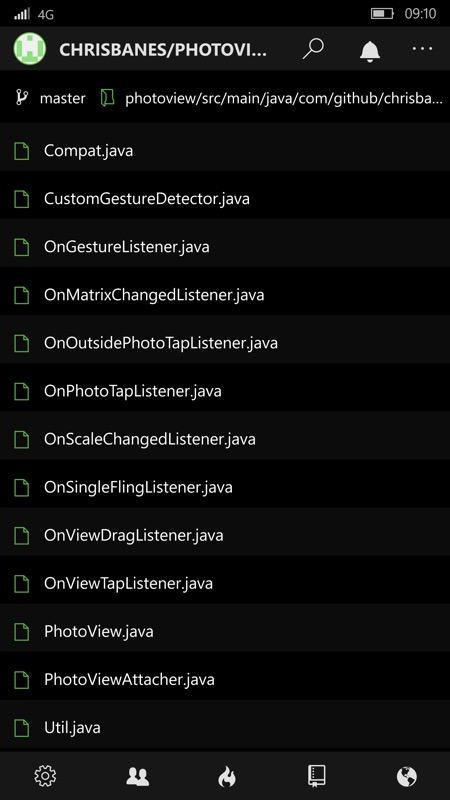The width and height of the screenshot is (450, 800).
Task: Open the three-dots more menu
Action: pyautogui.click(x=422, y=48)
